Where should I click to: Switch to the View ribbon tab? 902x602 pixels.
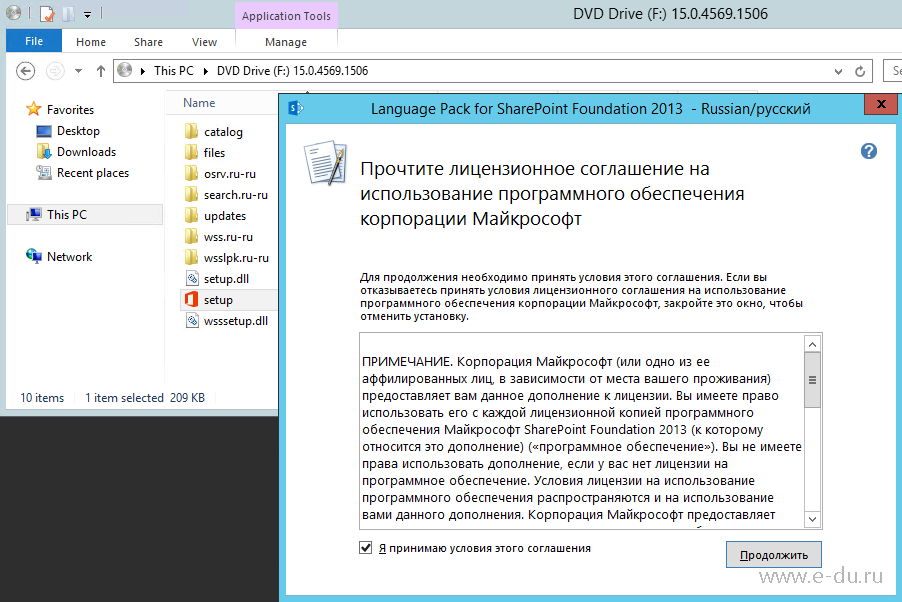[204, 41]
